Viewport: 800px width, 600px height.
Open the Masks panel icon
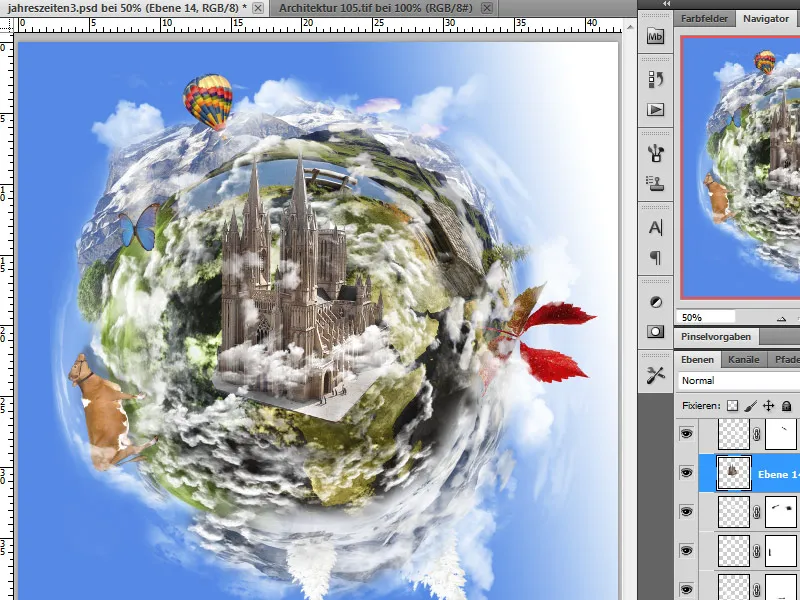655,332
